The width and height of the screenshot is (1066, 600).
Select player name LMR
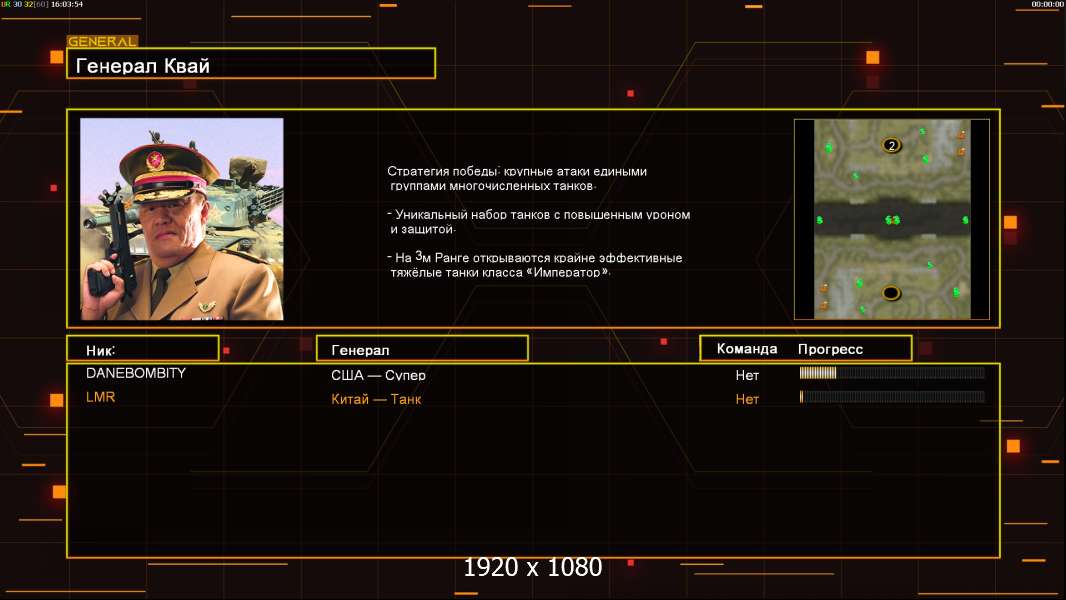(100, 397)
